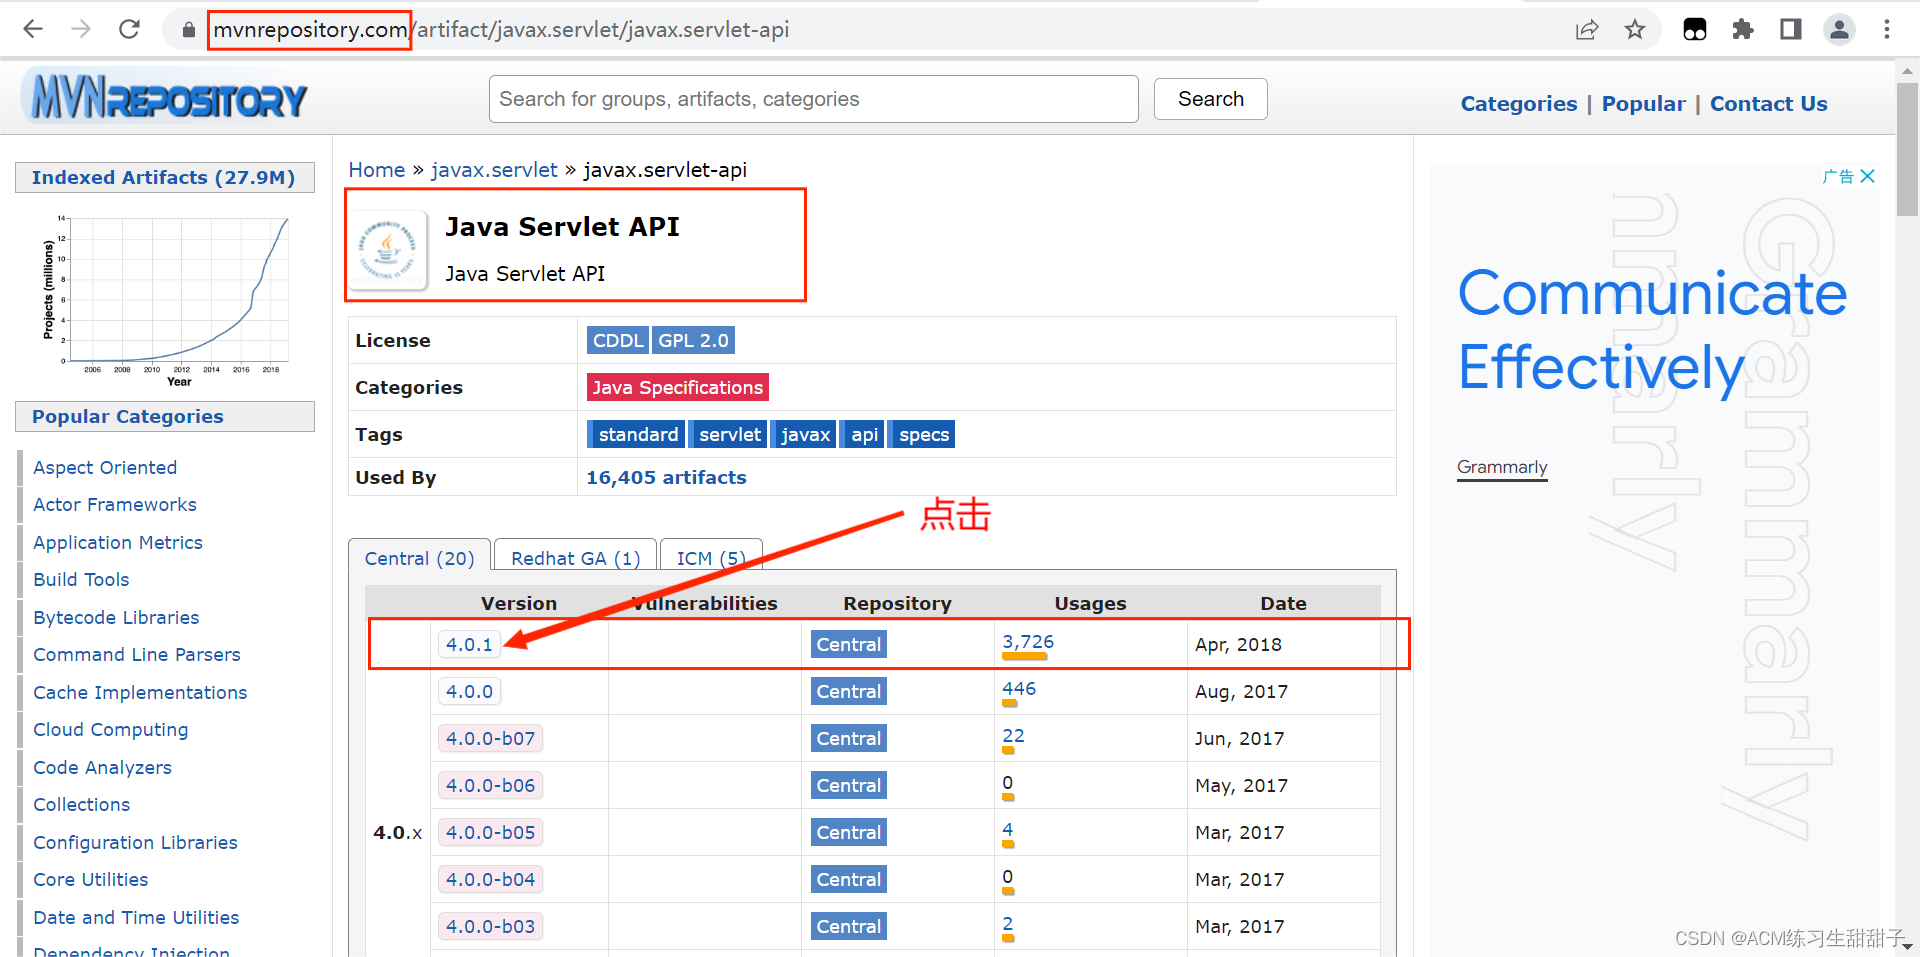Open the Command Line Parsers category
The width and height of the screenshot is (1920, 957).
[137, 654]
